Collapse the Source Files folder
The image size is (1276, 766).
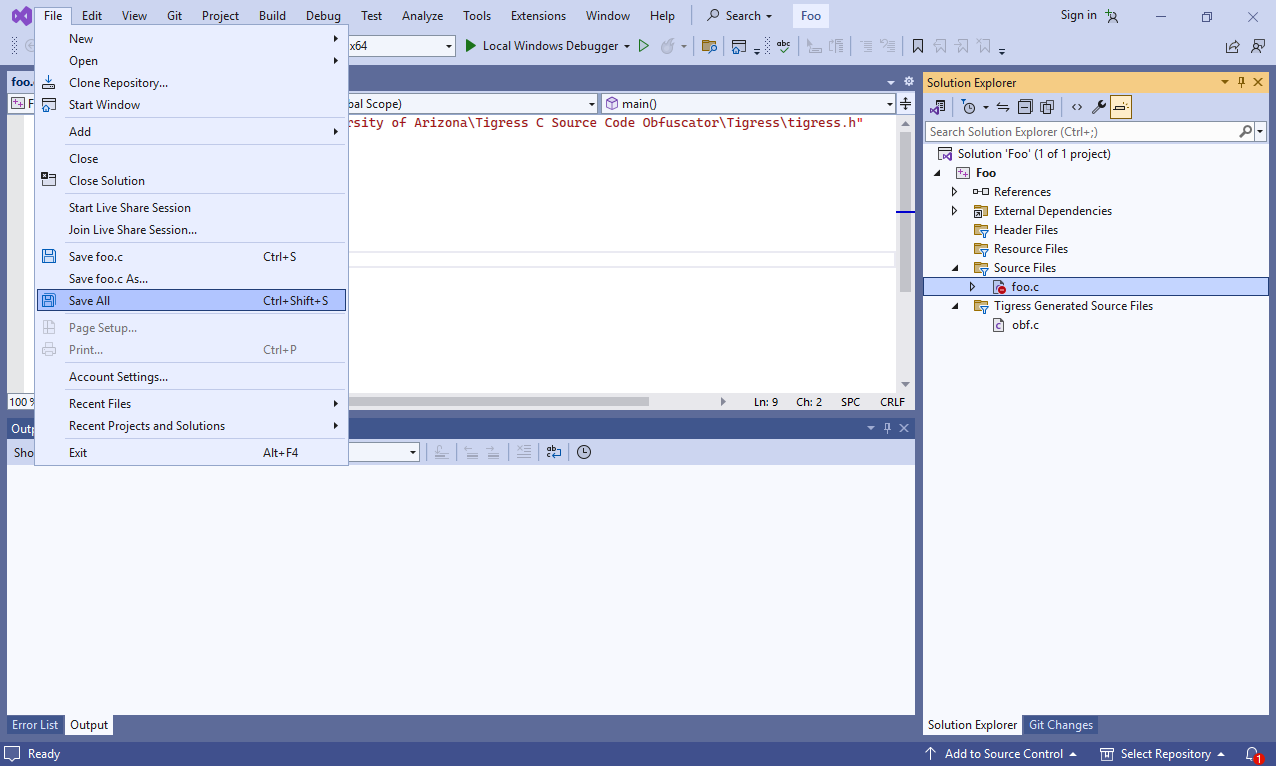pos(954,268)
